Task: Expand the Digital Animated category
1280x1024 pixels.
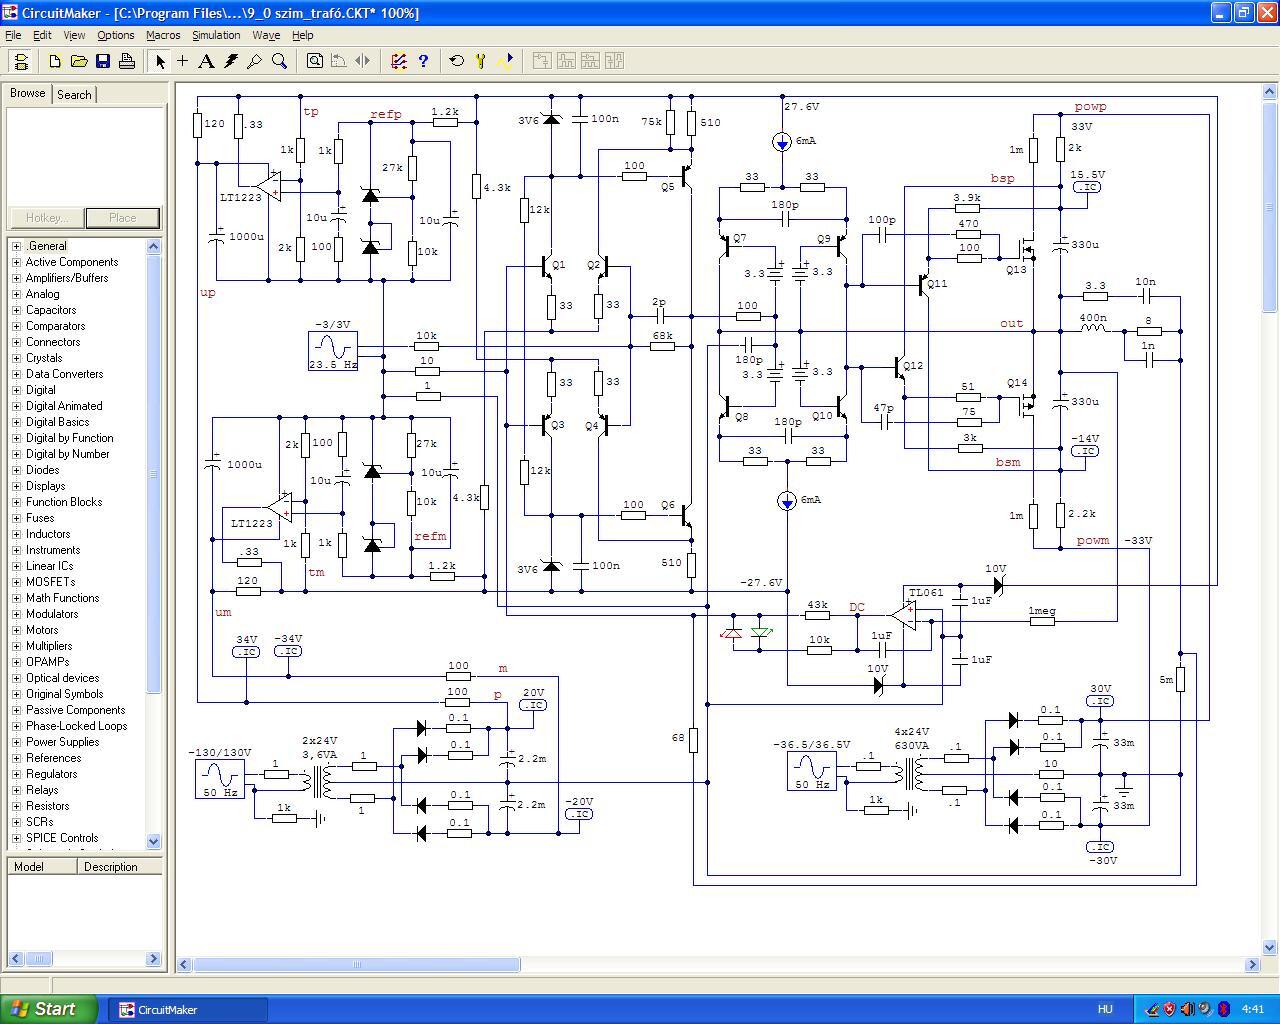Action: coord(16,406)
